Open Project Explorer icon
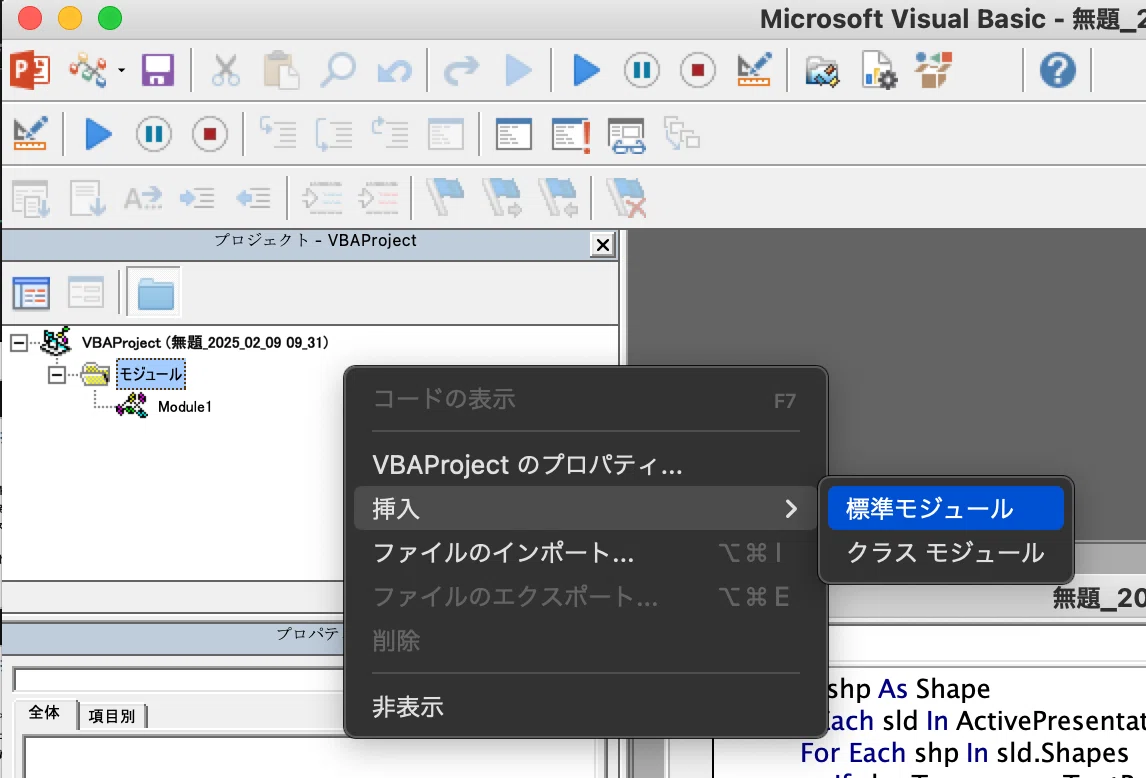The width and height of the screenshot is (1146, 778). [x=821, y=71]
